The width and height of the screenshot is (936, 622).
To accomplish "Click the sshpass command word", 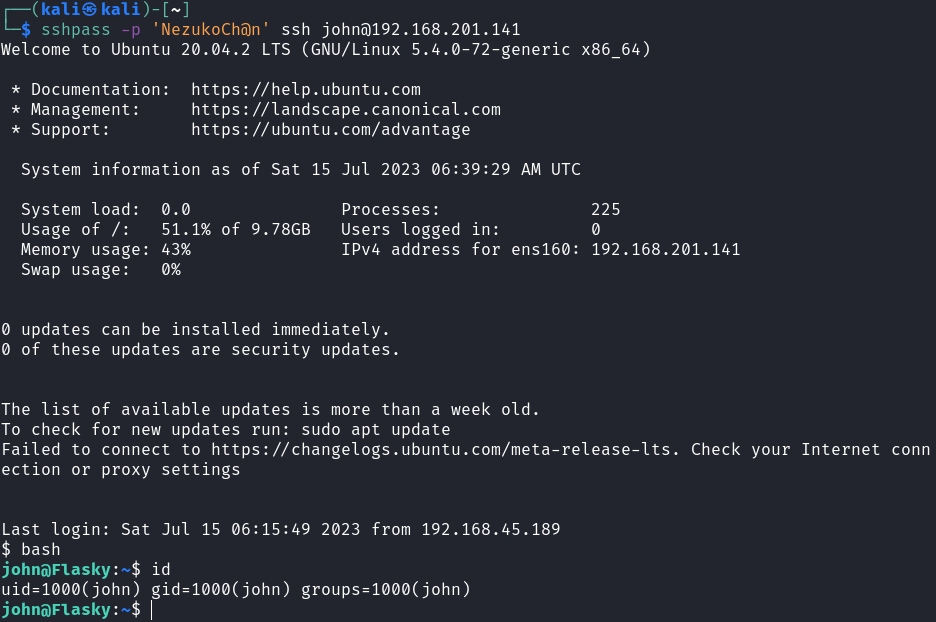I will click(76, 30).
